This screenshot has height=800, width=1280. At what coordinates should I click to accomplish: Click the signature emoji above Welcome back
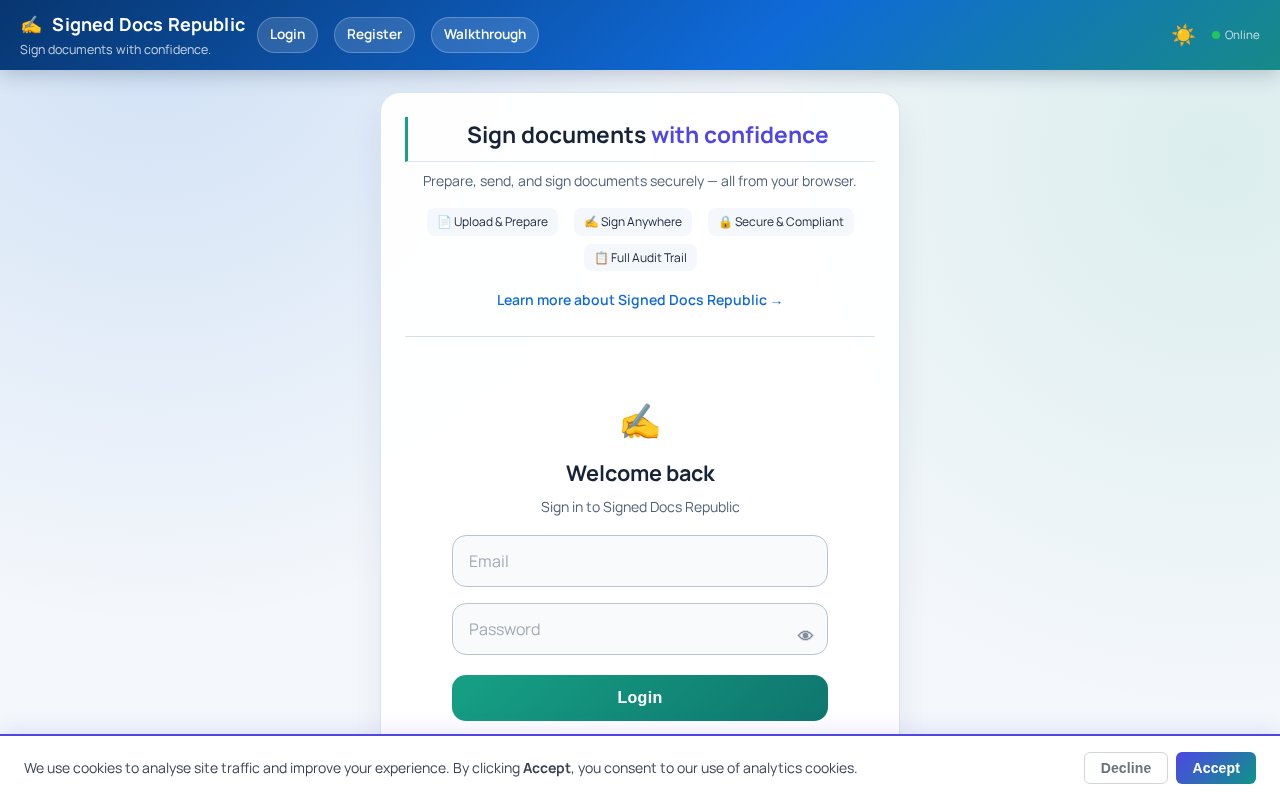tap(640, 421)
